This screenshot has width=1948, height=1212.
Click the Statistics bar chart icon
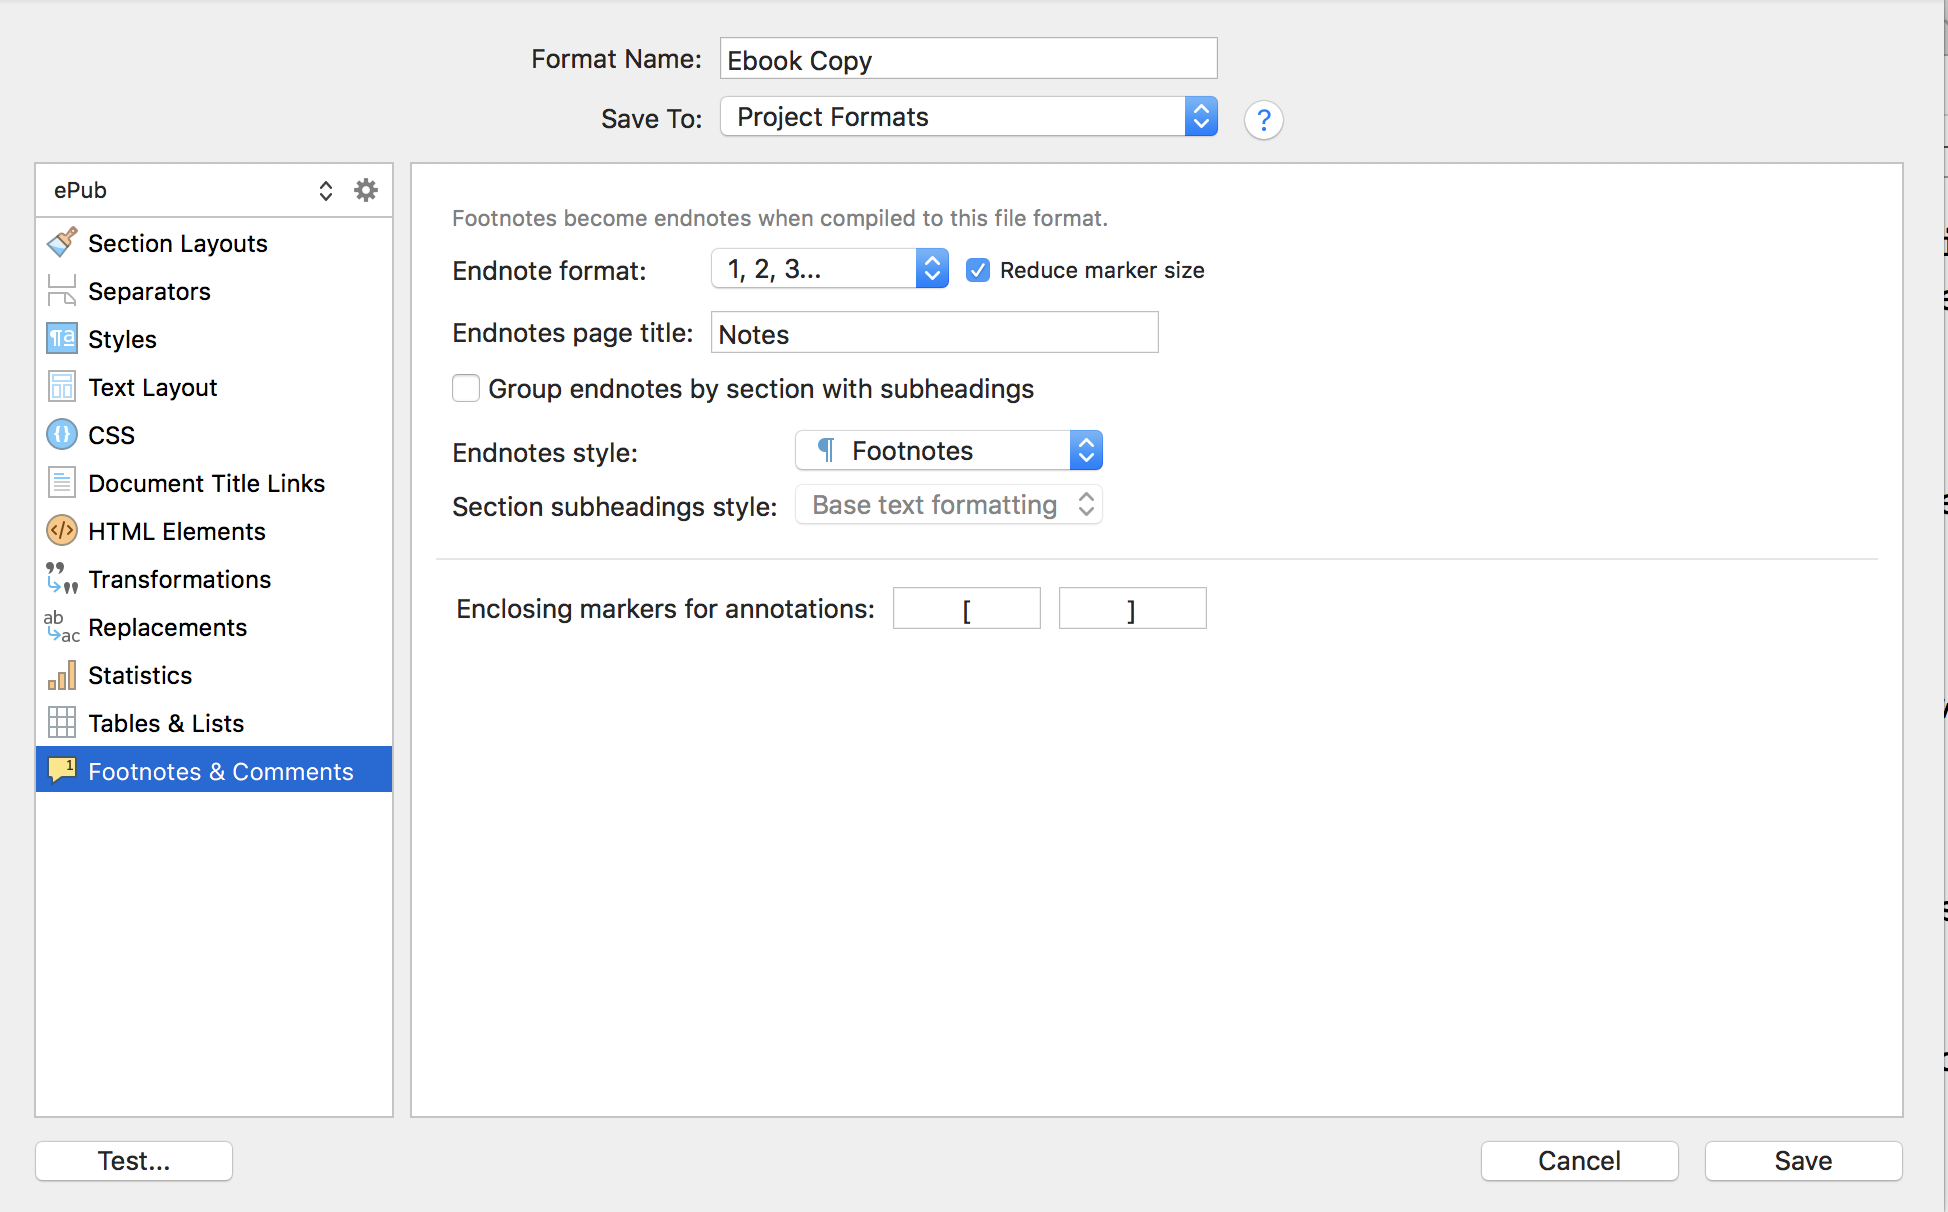[62, 674]
